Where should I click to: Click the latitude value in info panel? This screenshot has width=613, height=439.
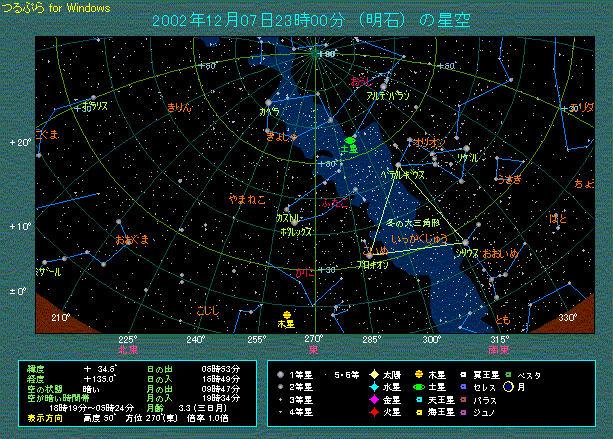(100, 369)
